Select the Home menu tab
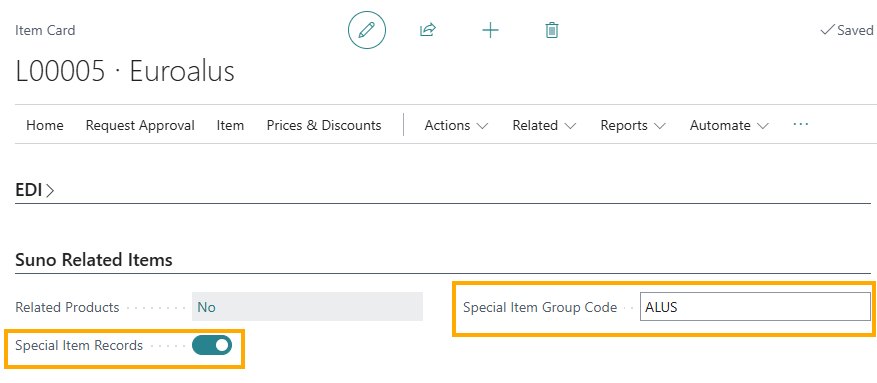Screen dimensions: 877x383 [45, 126]
